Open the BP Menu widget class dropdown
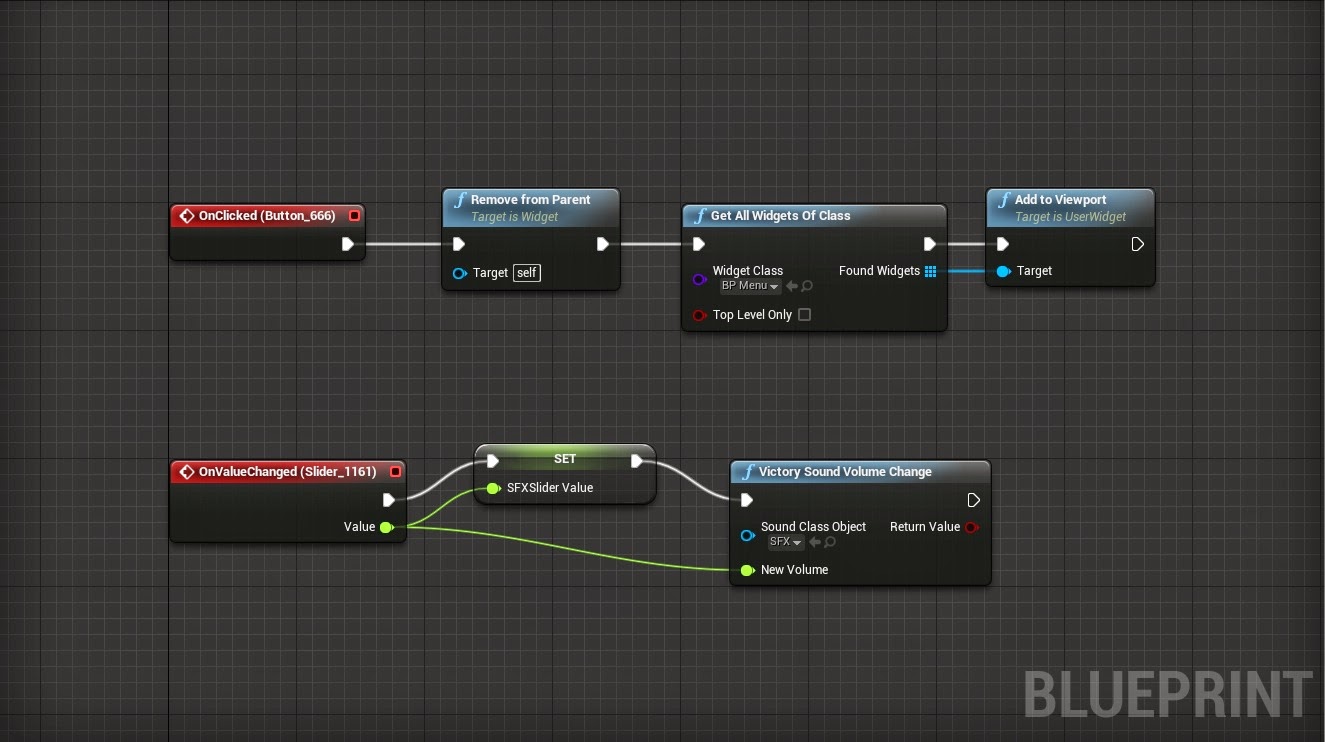The height and width of the screenshot is (742, 1325). (749, 285)
